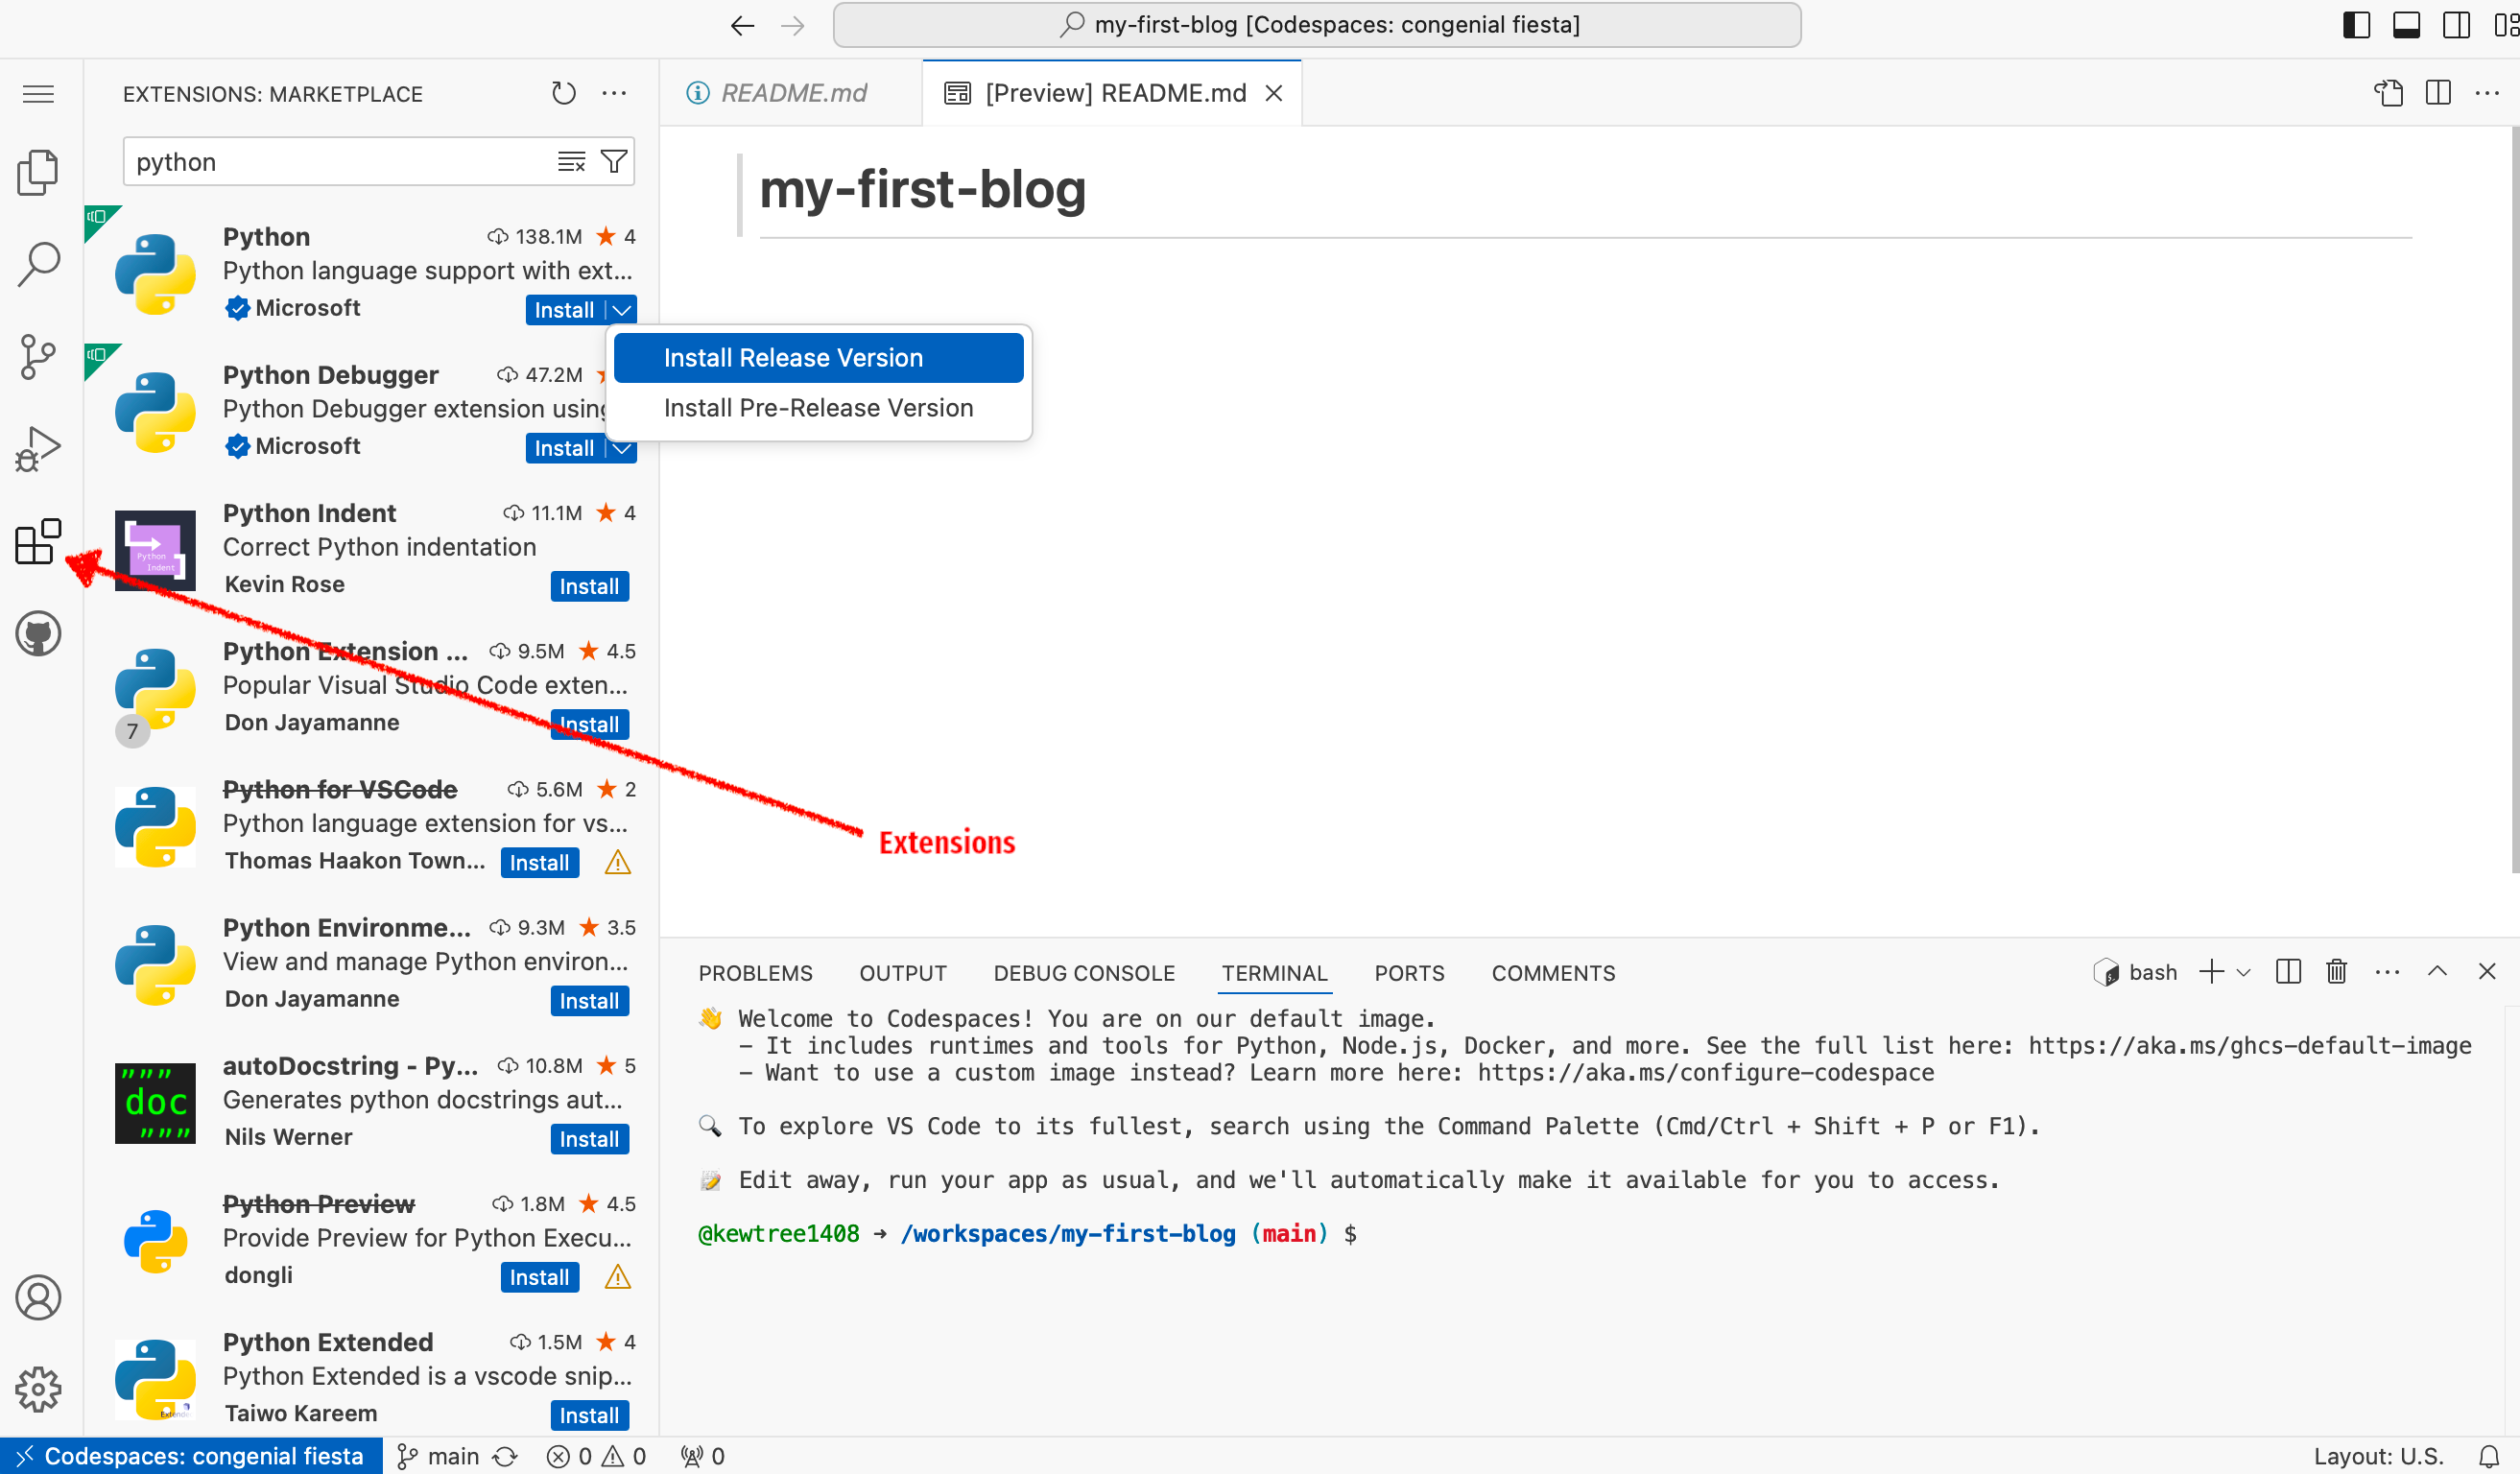The width and height of the screenshot is (2520, 1474).
Task: Open the Explorer view in activity bar
Action: (x=38, y=172)
